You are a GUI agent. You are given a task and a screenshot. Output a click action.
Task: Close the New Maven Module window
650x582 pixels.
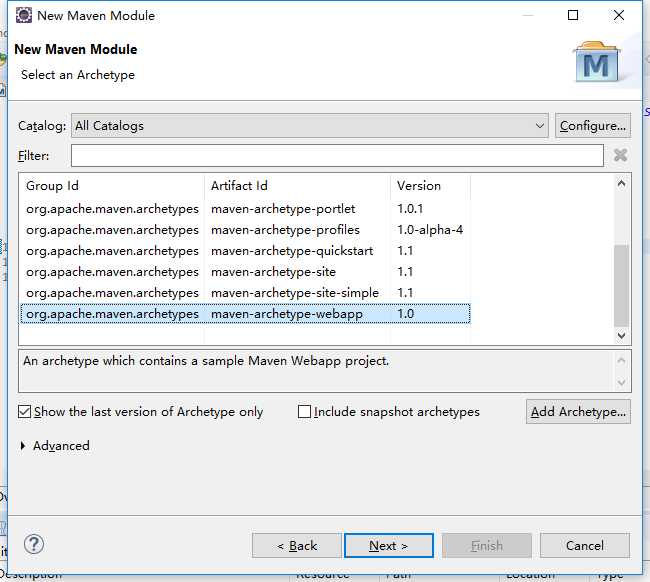coord(619,15)
